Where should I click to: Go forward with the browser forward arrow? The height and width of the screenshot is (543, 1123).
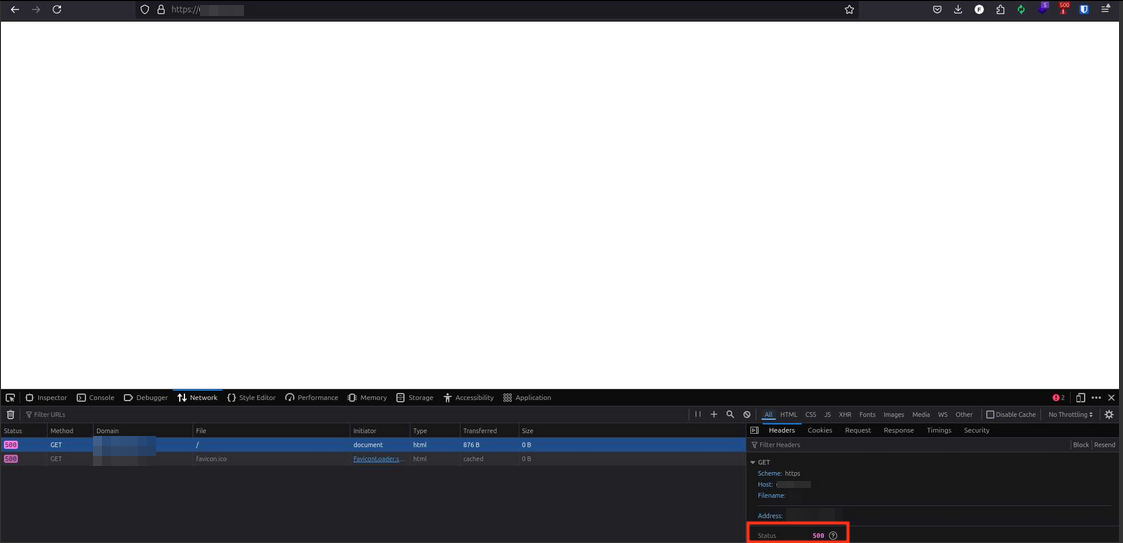click(x=36, y=10)
